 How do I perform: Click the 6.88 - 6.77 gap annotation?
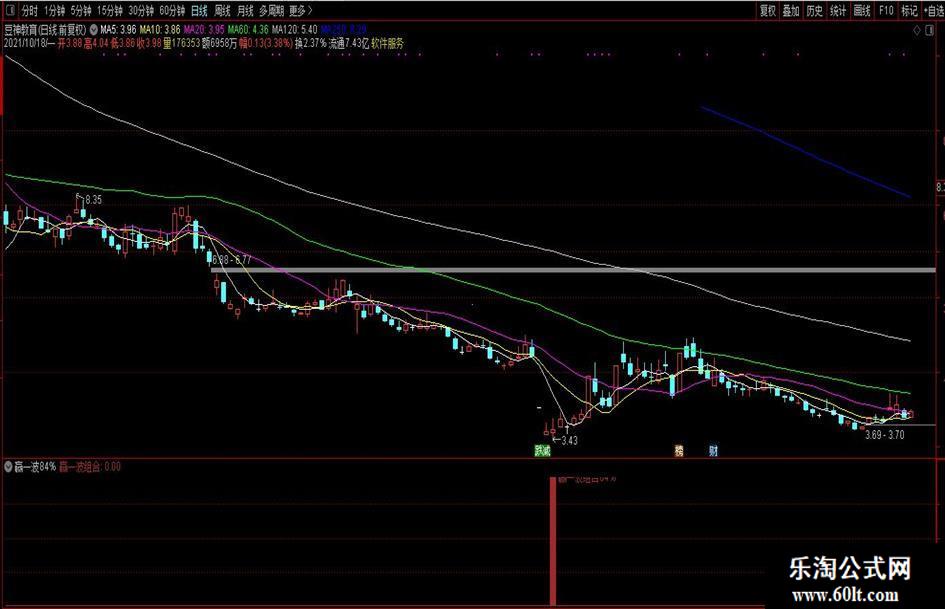click(232, 260)
